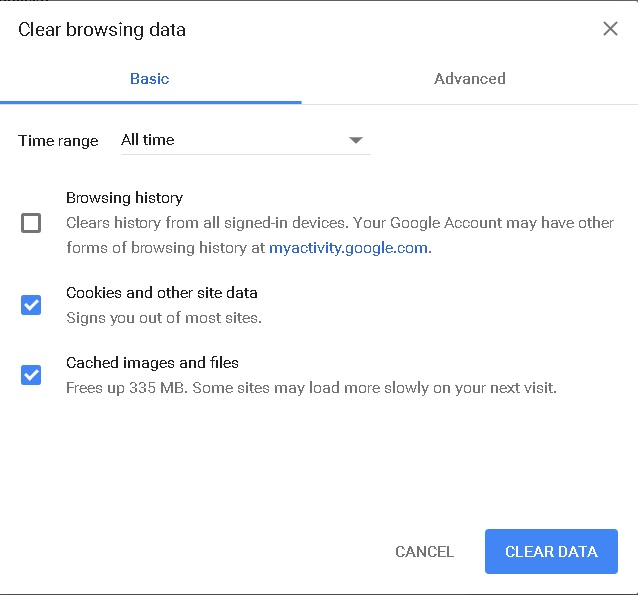
Task: Click the 'Cookies and other site data' label
Action: (162, 293)
